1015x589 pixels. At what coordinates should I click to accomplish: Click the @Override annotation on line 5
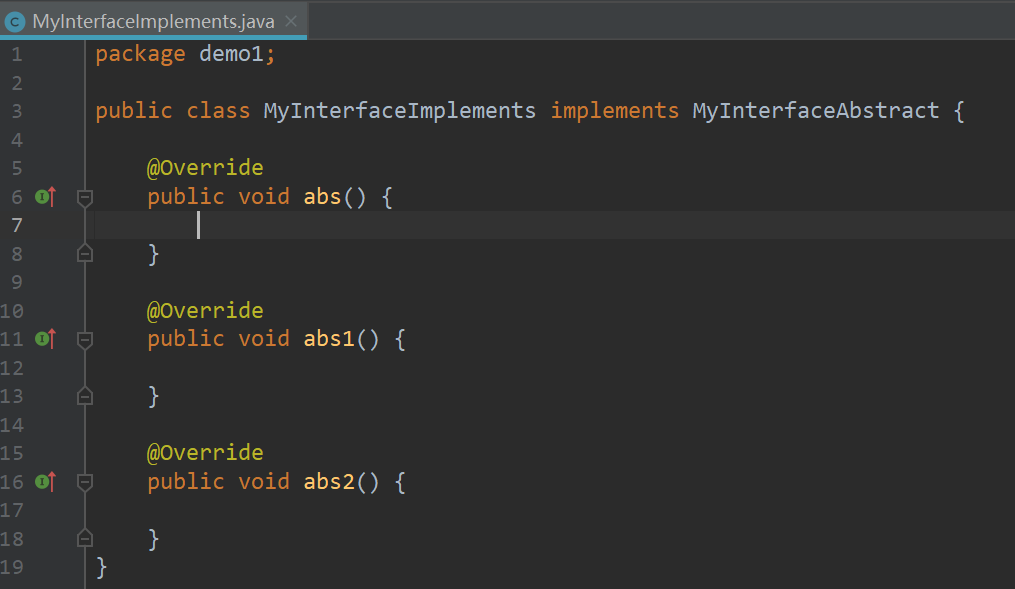[x=205, y=168]
